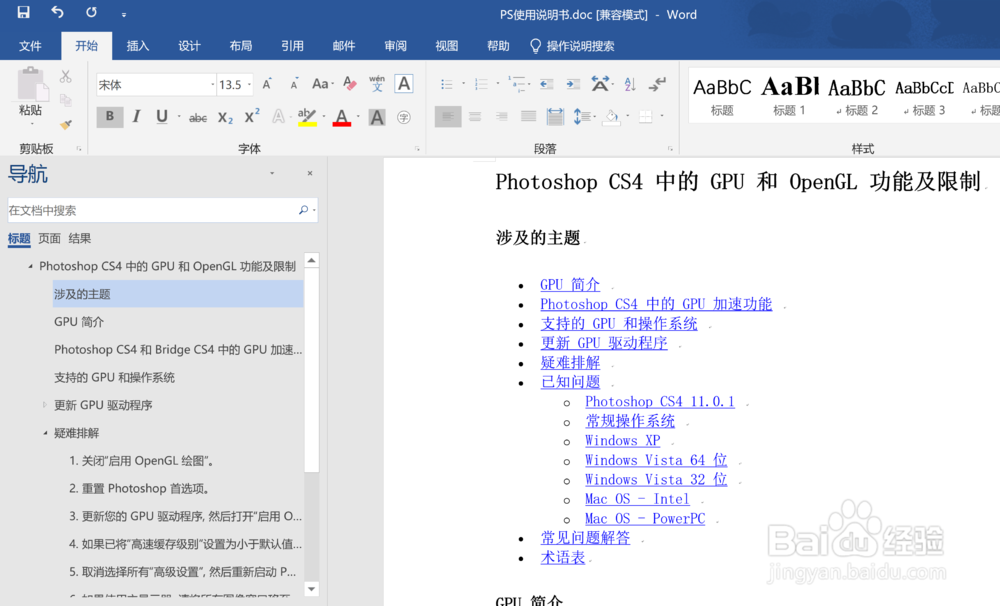This screenshot has width=1000, height=606.
Task: Apply strikethrough formatting
Action: coord(198,117)
